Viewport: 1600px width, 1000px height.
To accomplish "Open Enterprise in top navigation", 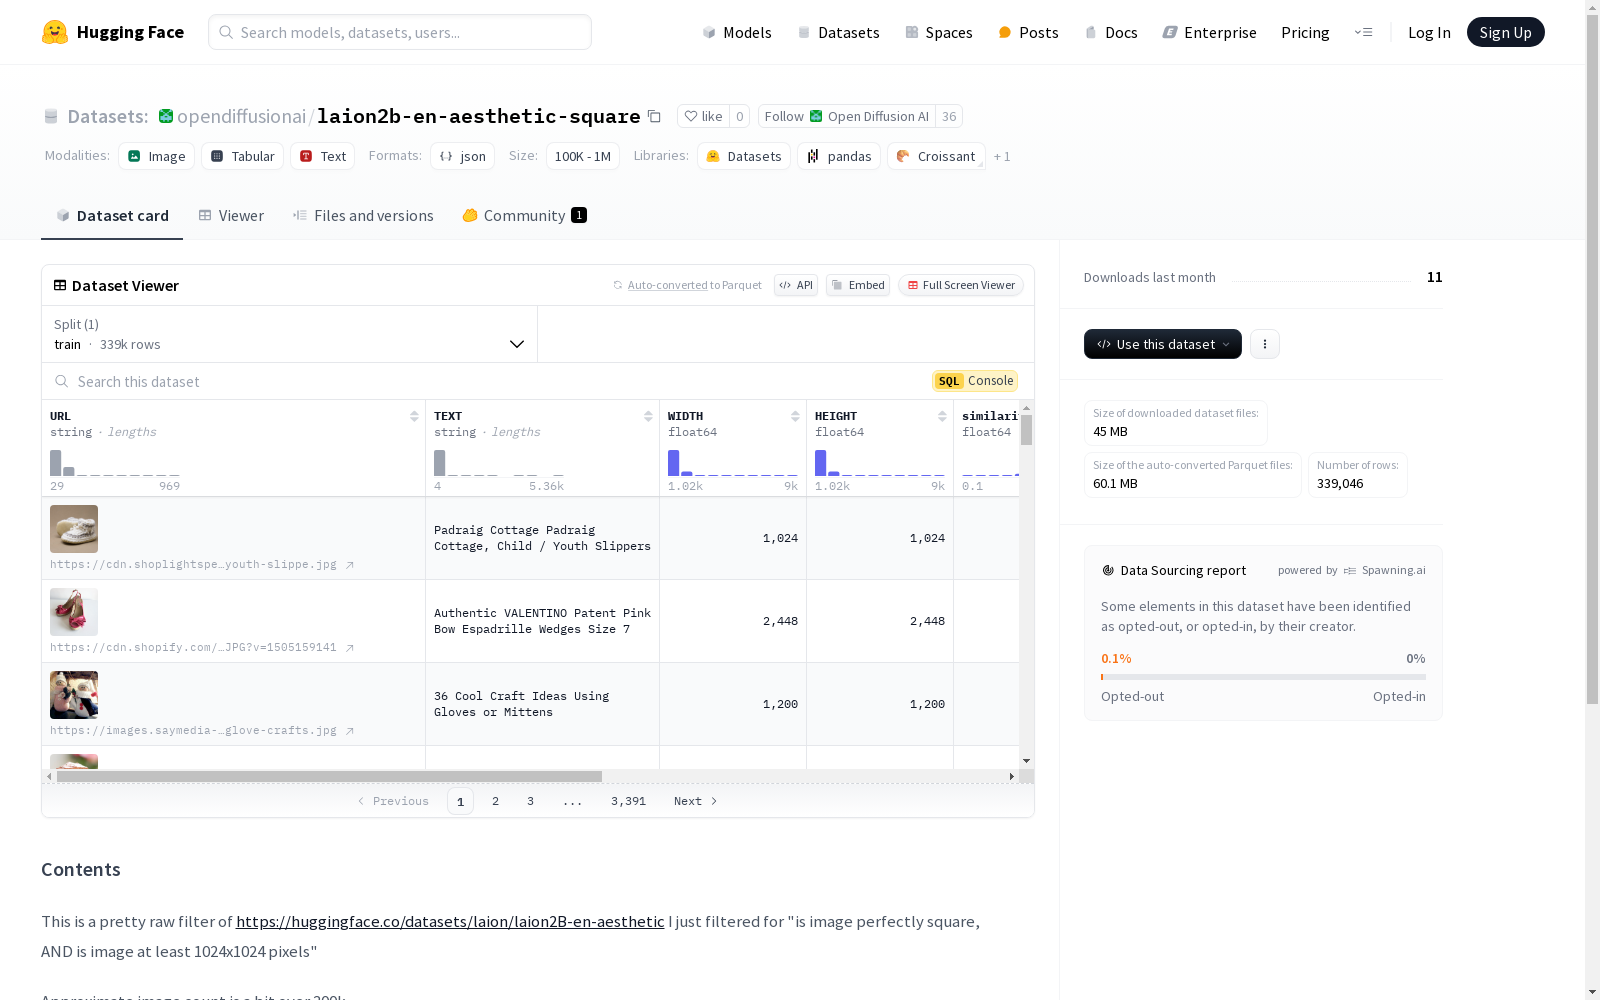I will pyautogui.click(x=1209, y=32).
